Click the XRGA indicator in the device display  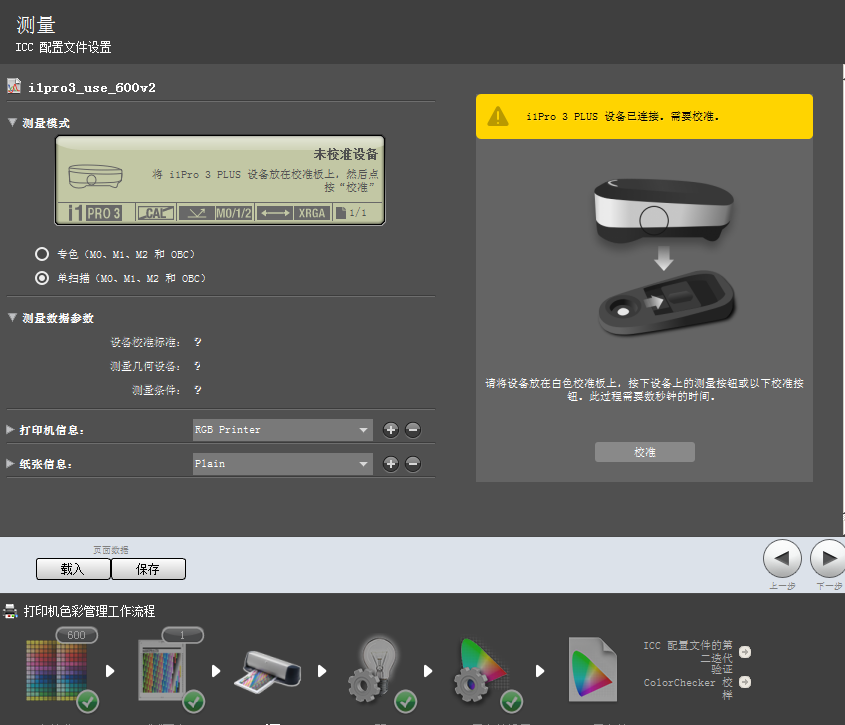[312, 213]
